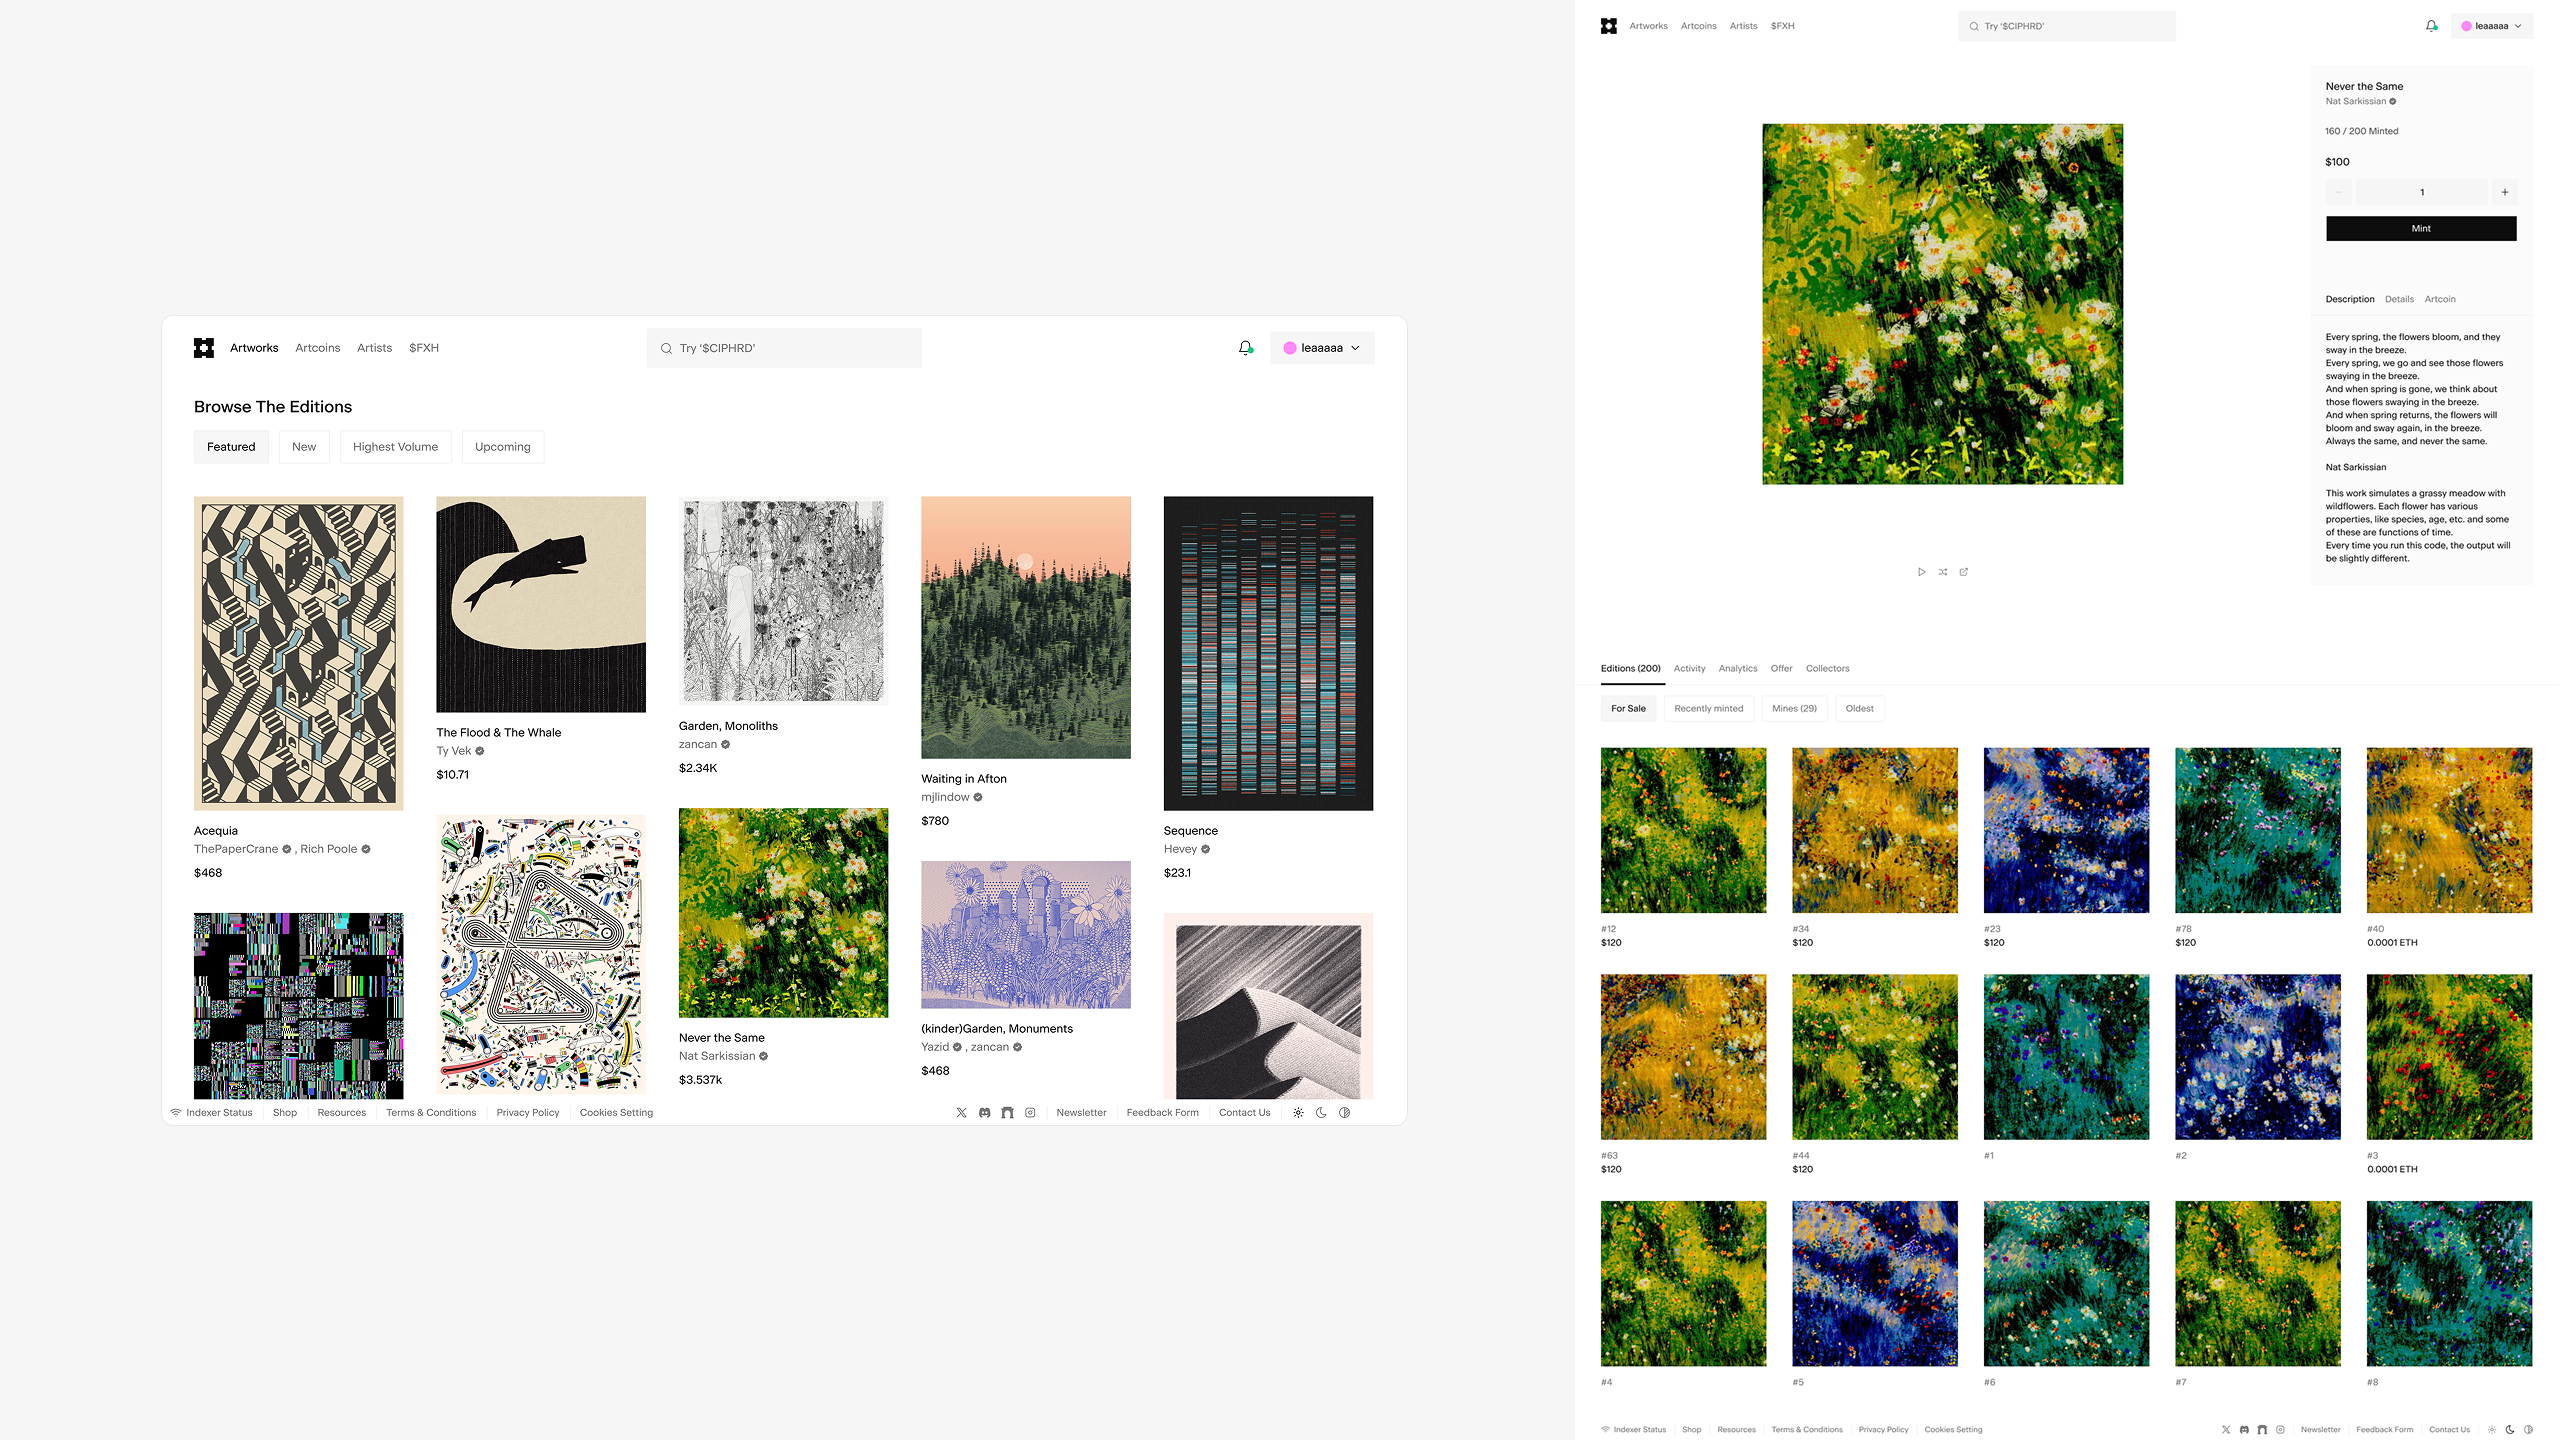Toggle the half-circle auto theme icon in the browse footer
The height and width of the screenshot is (1440, 2560).
click(x=1344, y=1112)
